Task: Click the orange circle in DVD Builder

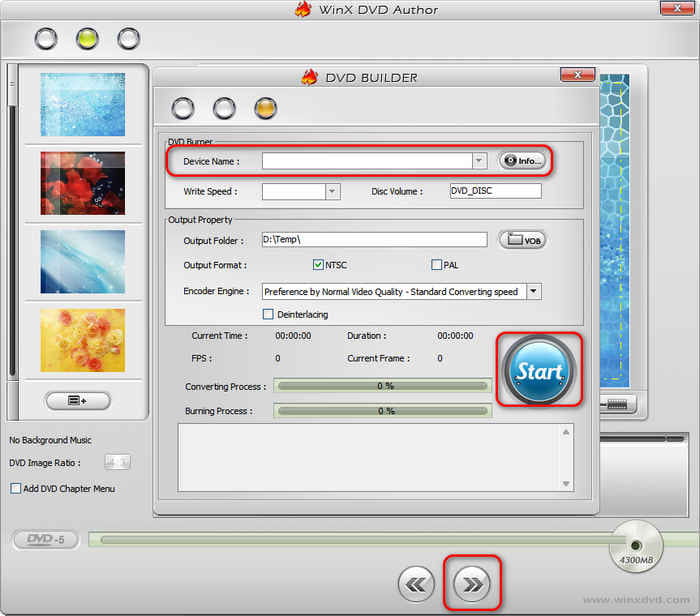Action: [265, 108]
